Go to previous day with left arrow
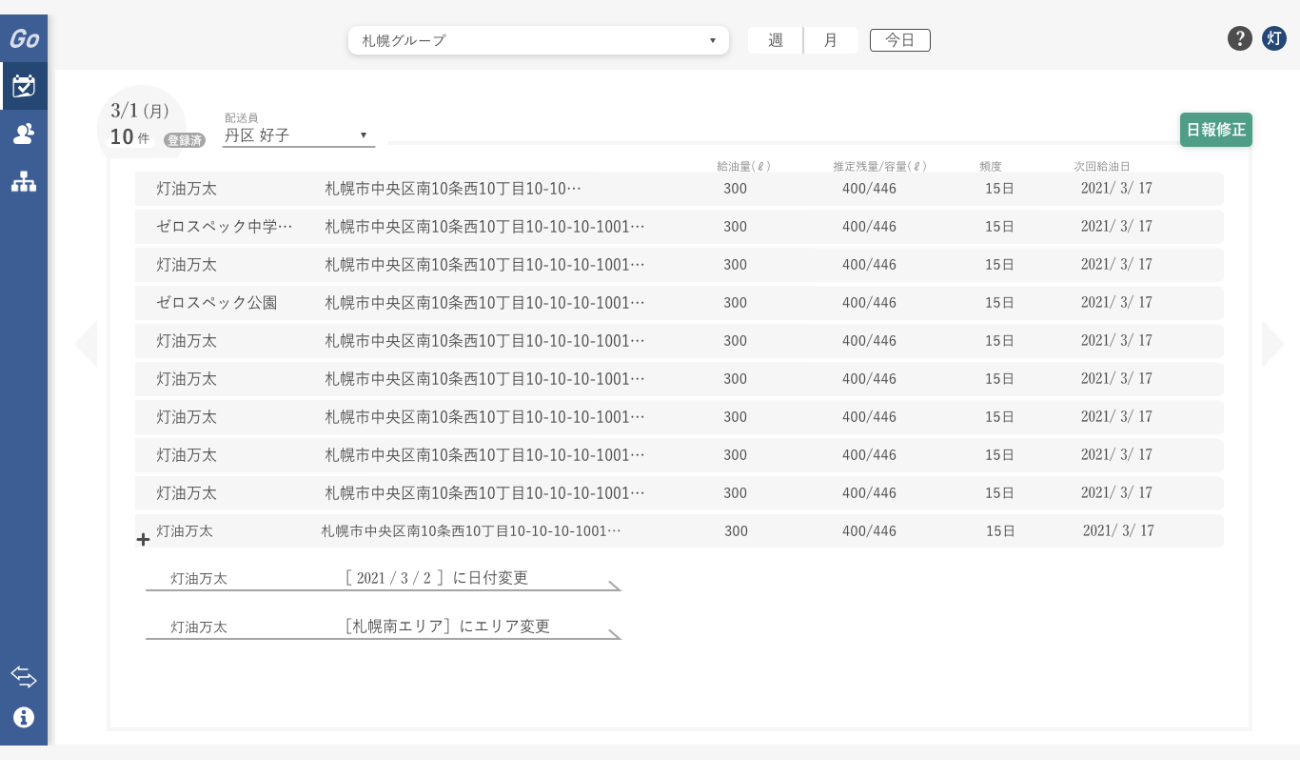 [x=86, y=344]
